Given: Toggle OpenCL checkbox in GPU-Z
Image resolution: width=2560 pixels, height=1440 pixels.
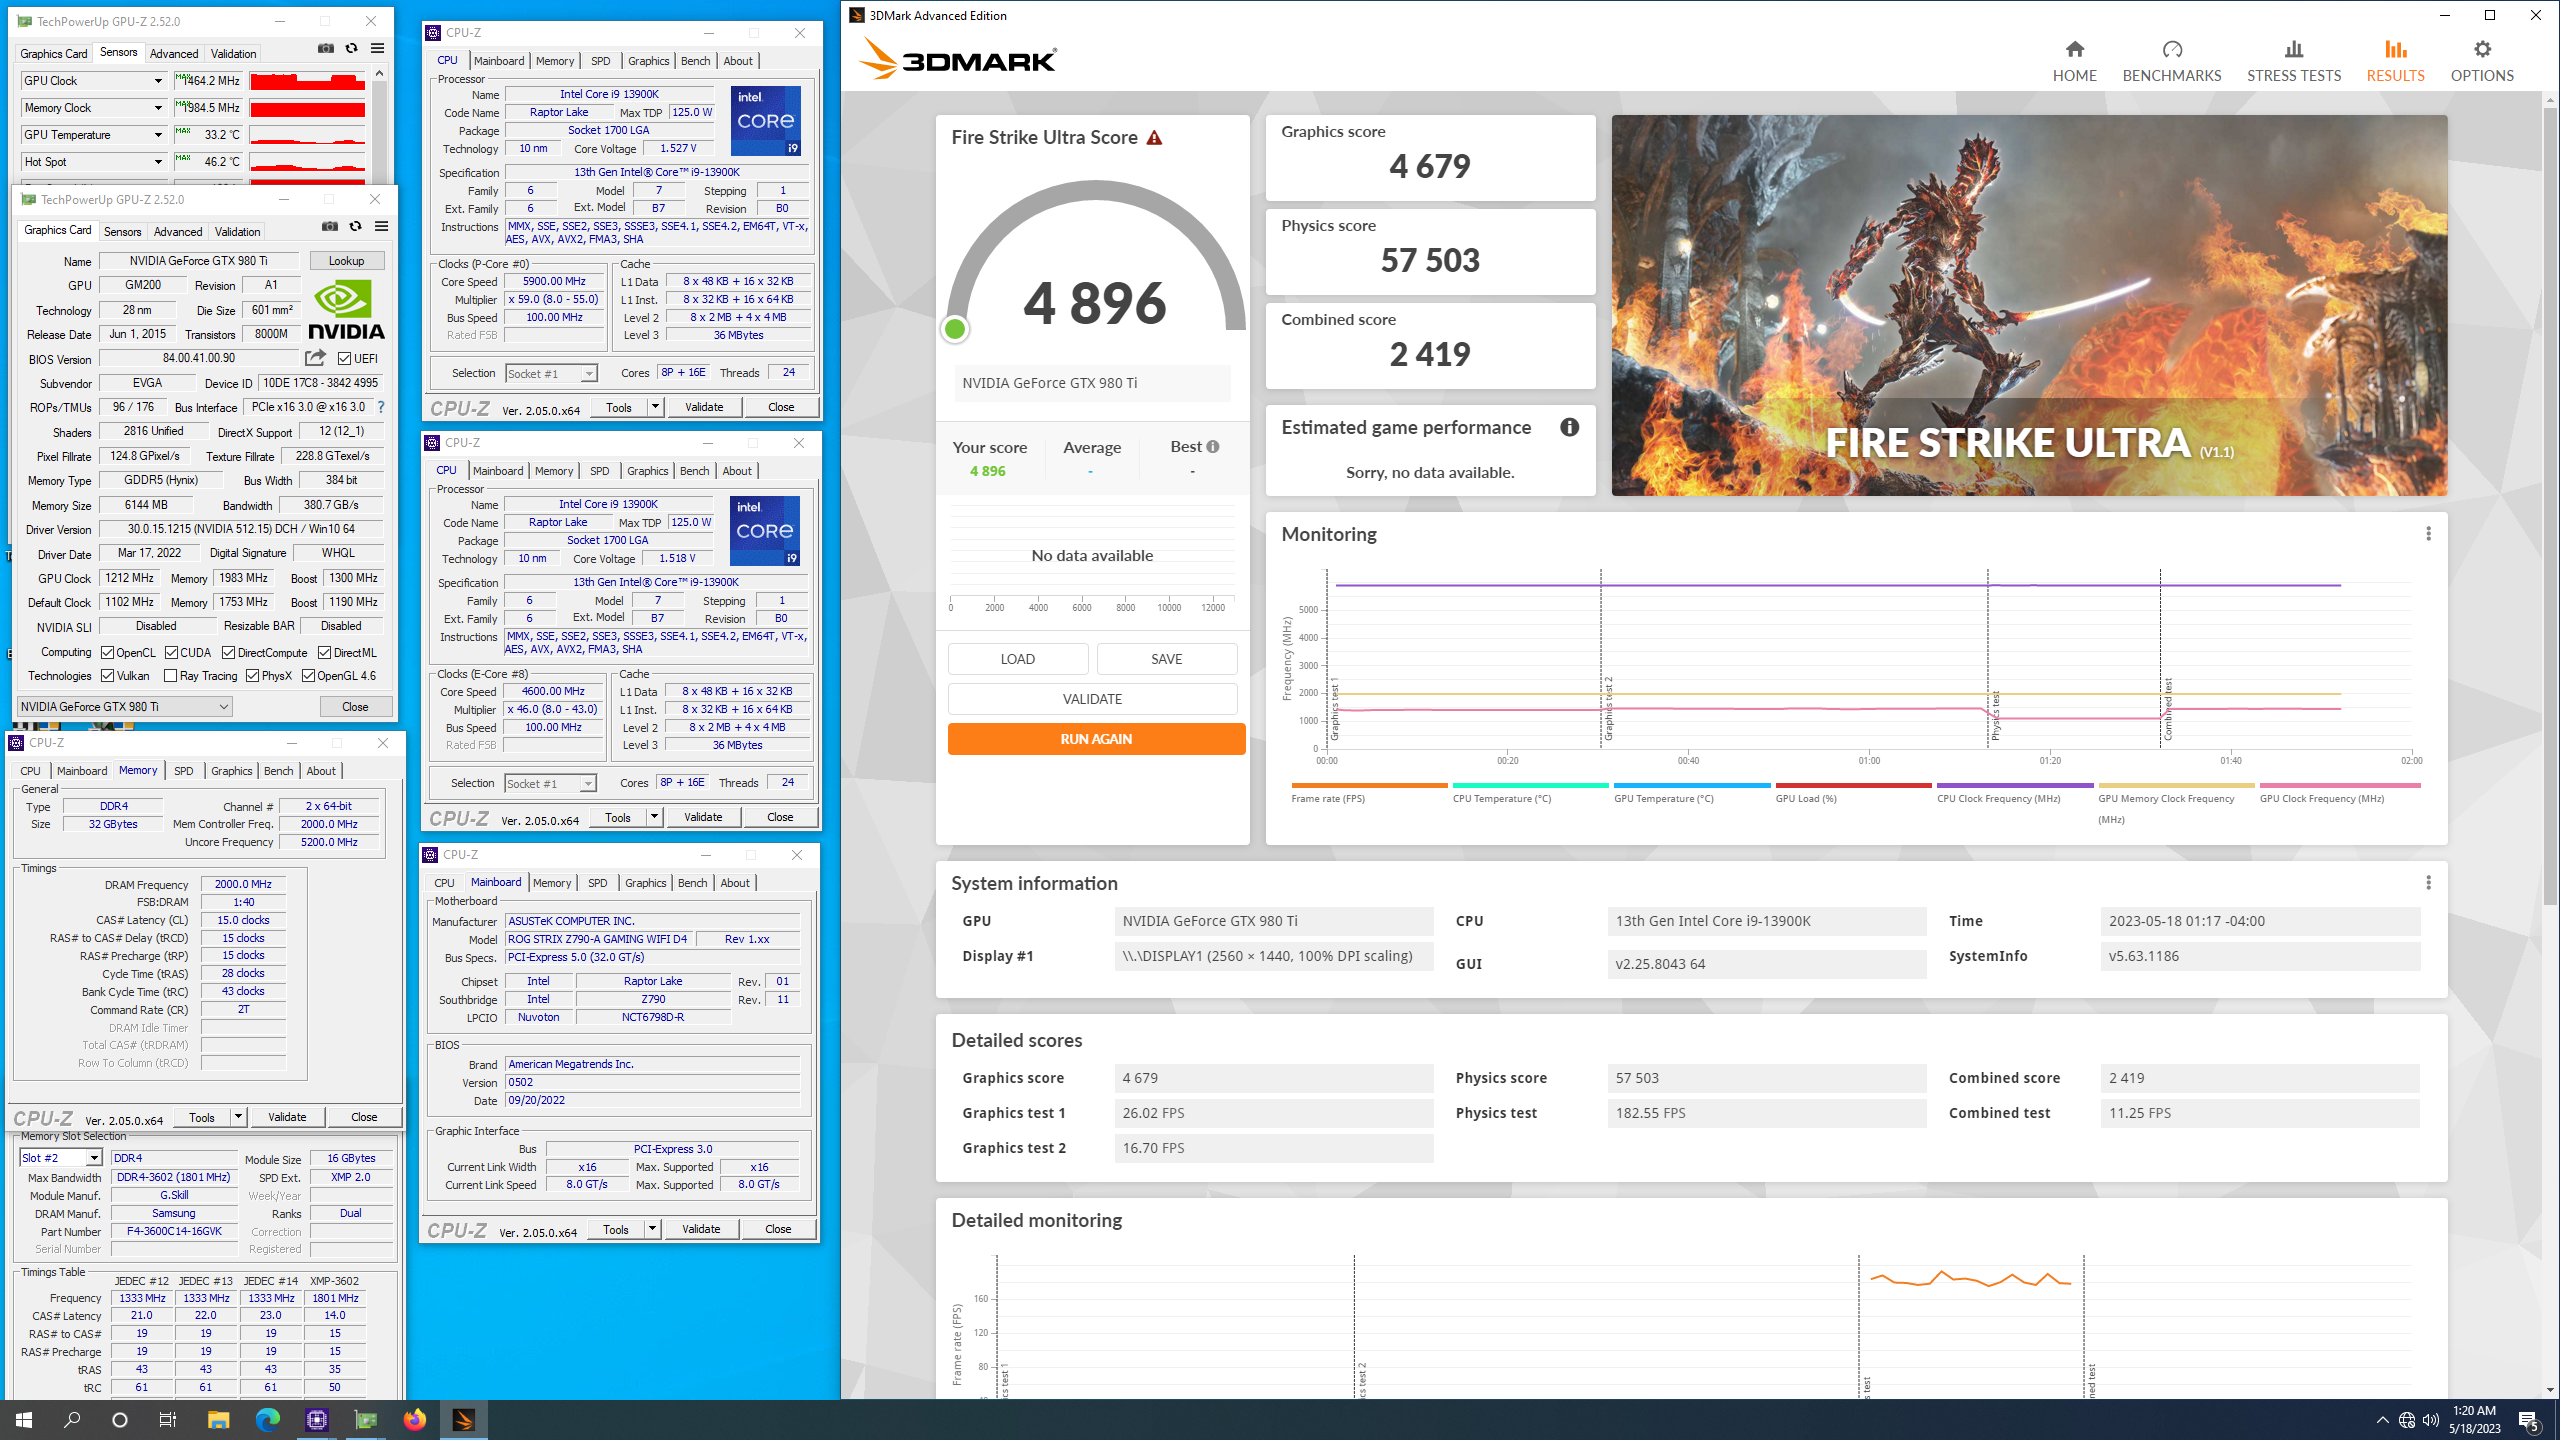Looking at the screenshot, I should (x=107, y=653).
